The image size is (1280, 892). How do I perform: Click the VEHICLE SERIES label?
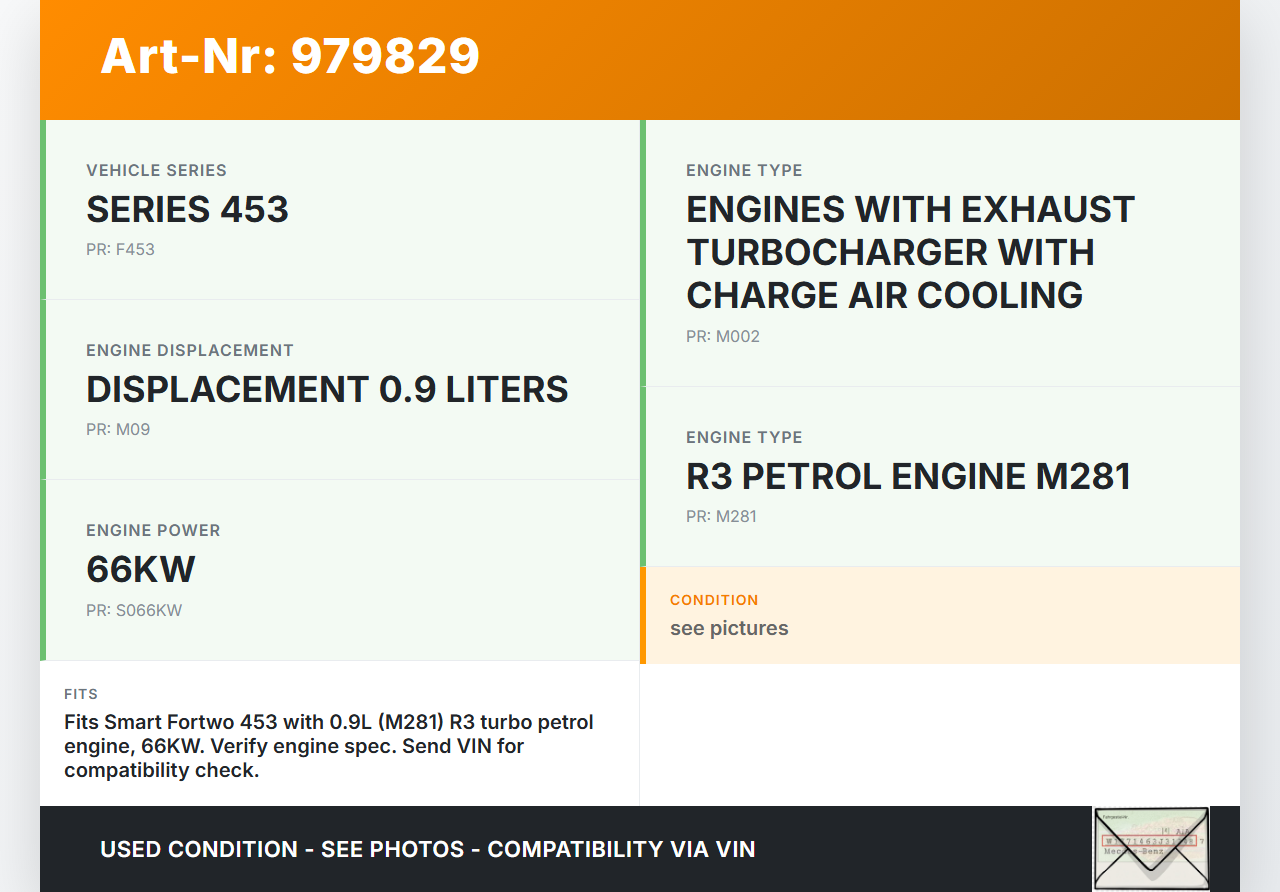point(156,170)
